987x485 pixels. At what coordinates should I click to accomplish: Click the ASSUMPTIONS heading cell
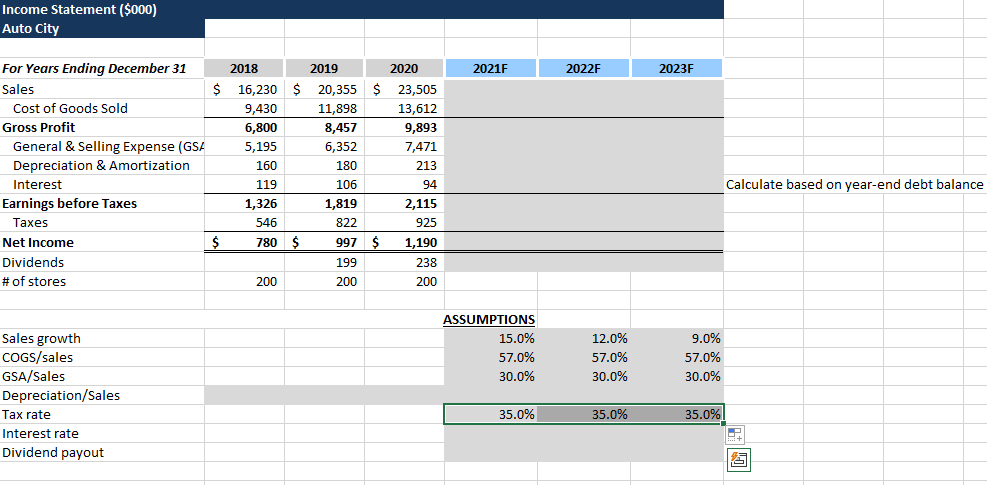pyautogui.click(x=490, y=319)
